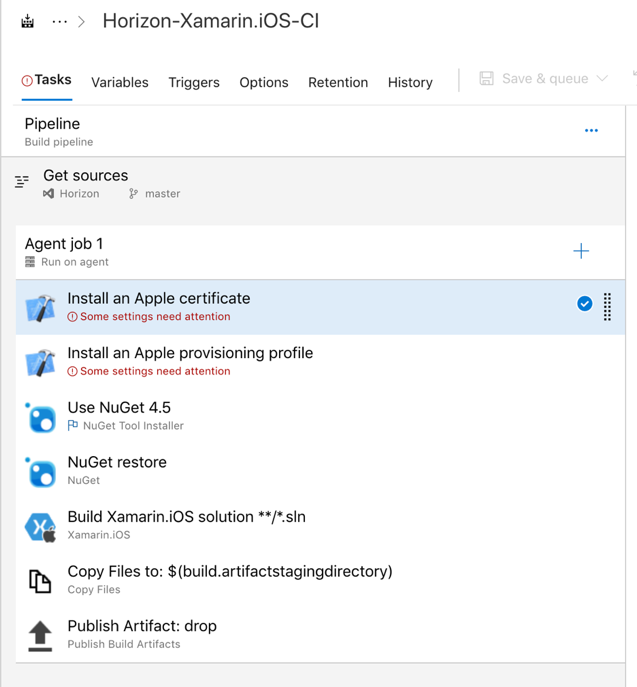Click the NuGet restore icon
This screenshot has width=637, height=687.
coord(41,473)
